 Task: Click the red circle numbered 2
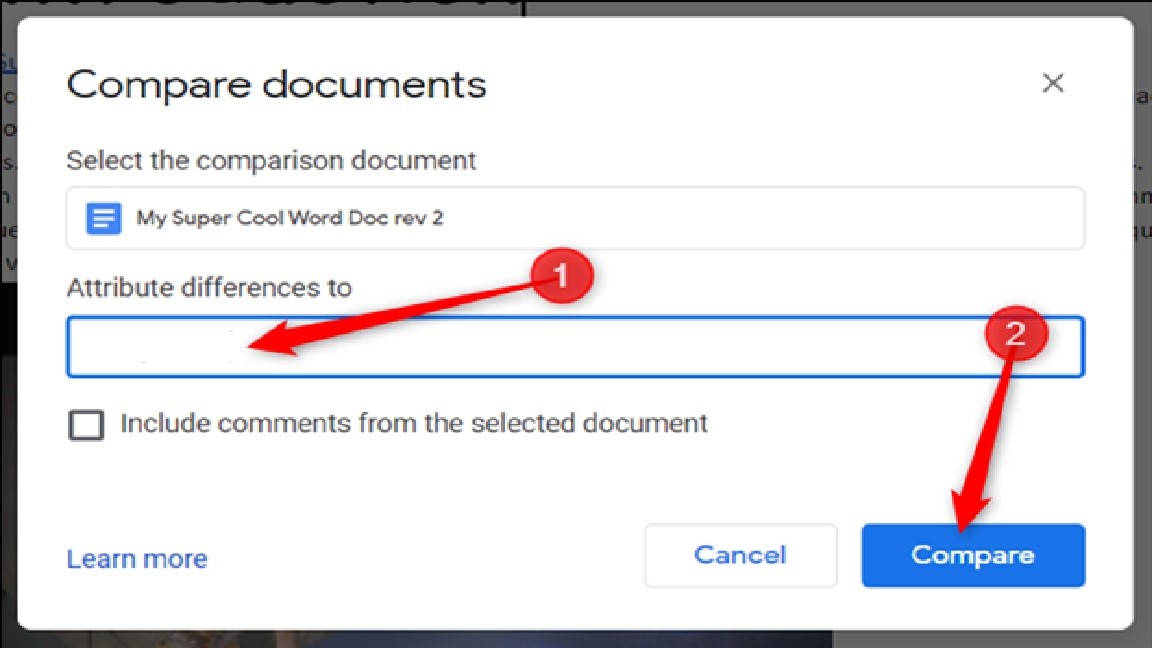coord(1015,334)
